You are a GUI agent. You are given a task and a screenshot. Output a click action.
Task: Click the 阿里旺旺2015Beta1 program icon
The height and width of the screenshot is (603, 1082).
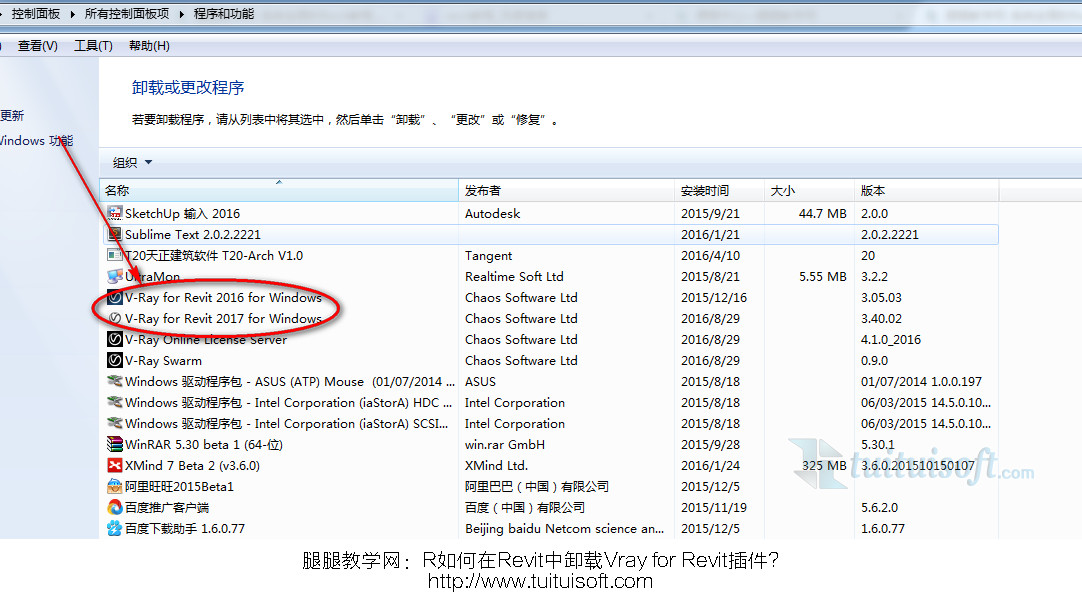115,486
